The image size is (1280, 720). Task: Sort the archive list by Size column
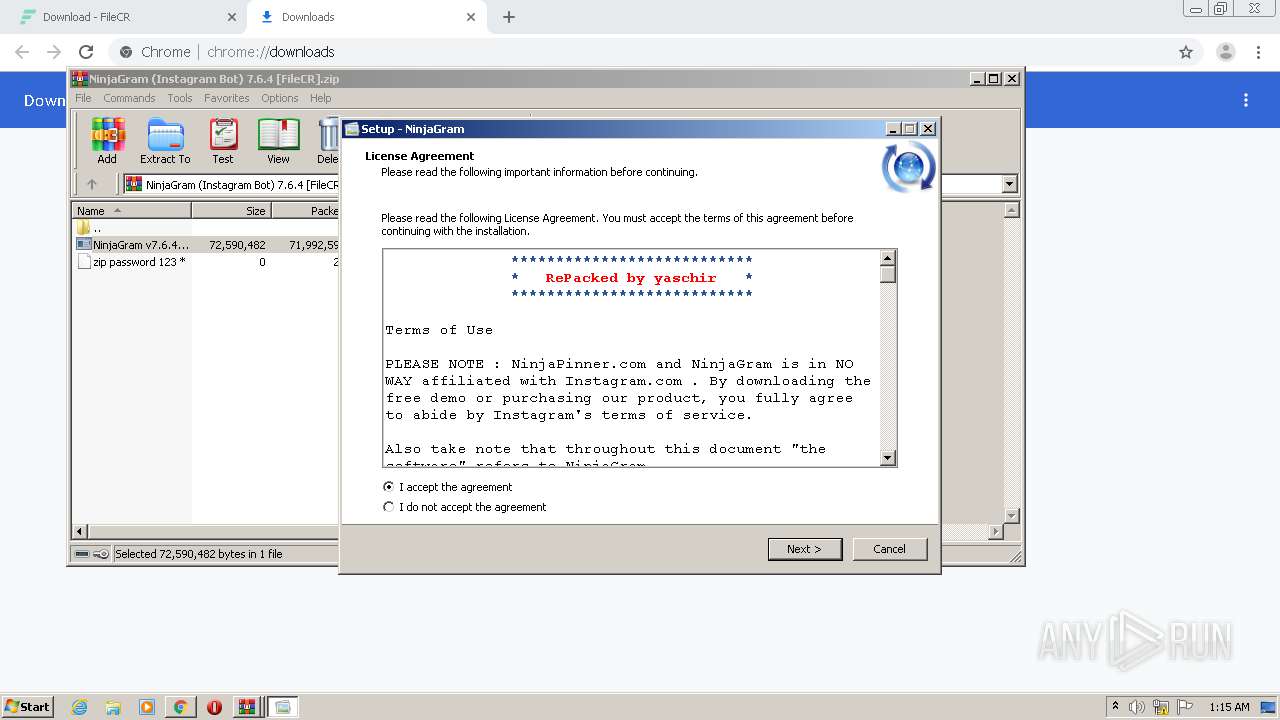231,210
